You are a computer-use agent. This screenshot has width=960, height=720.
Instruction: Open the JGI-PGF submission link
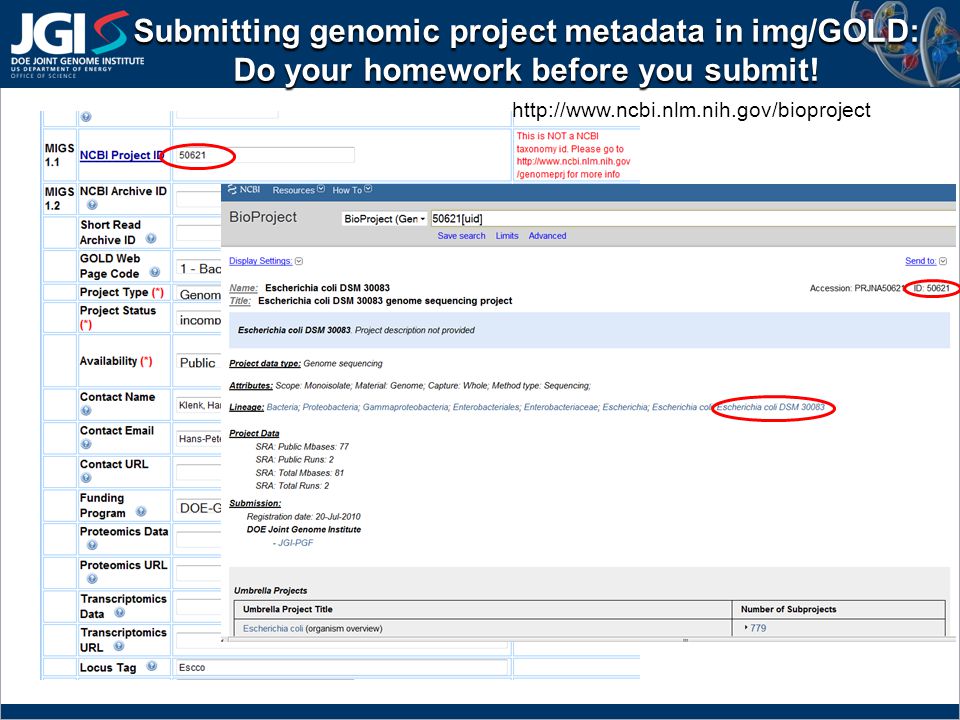pos(295,542)
